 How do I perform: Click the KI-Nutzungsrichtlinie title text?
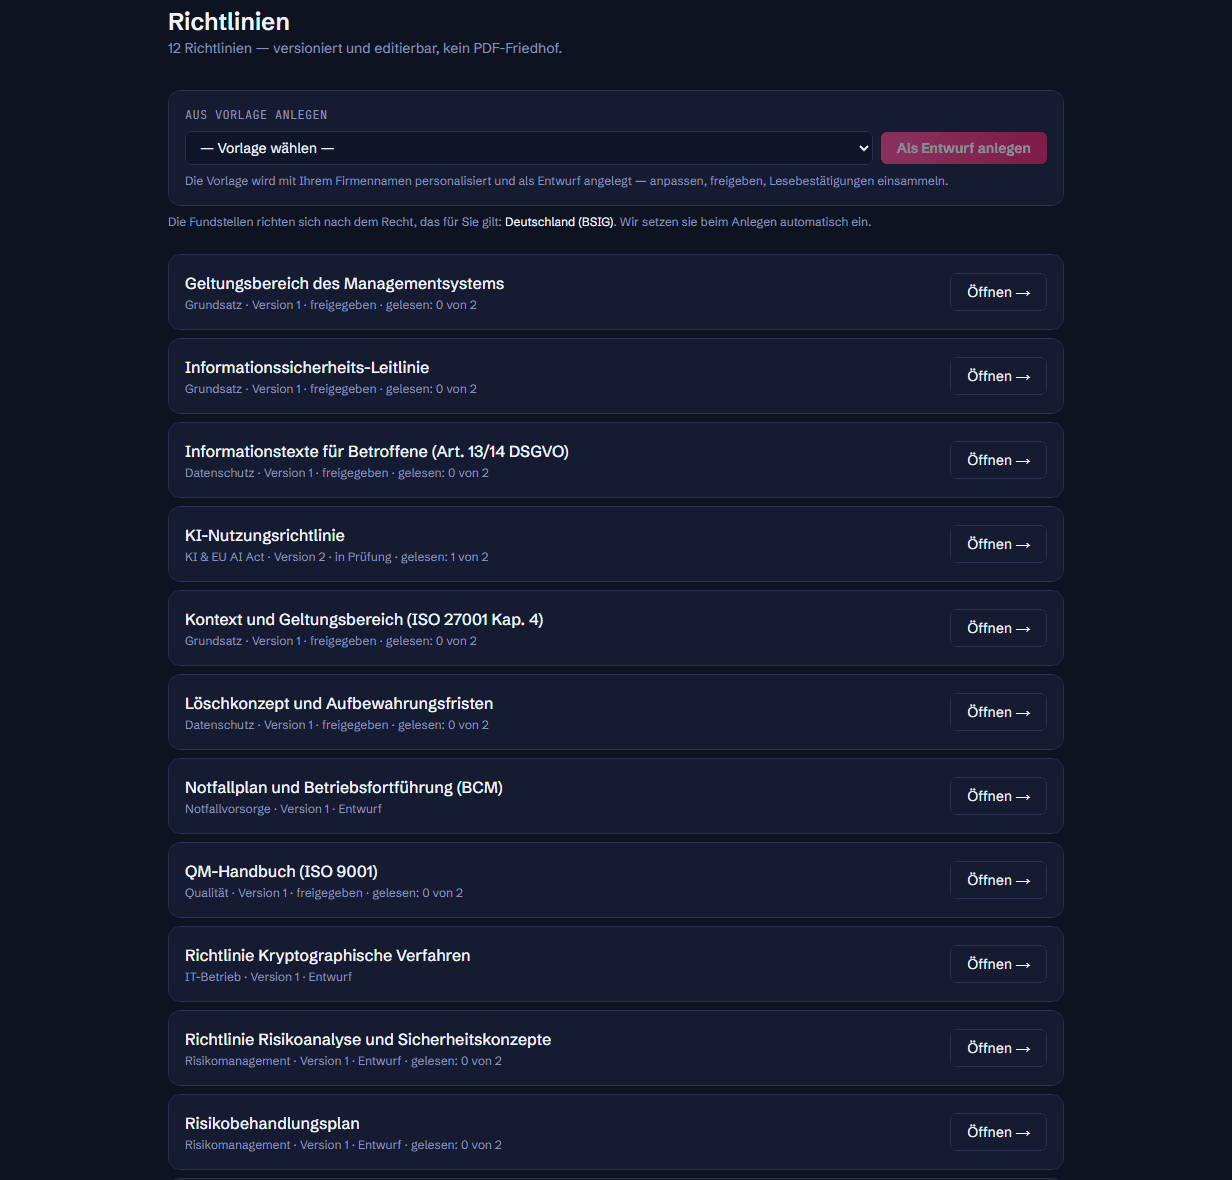pos(265,536)
